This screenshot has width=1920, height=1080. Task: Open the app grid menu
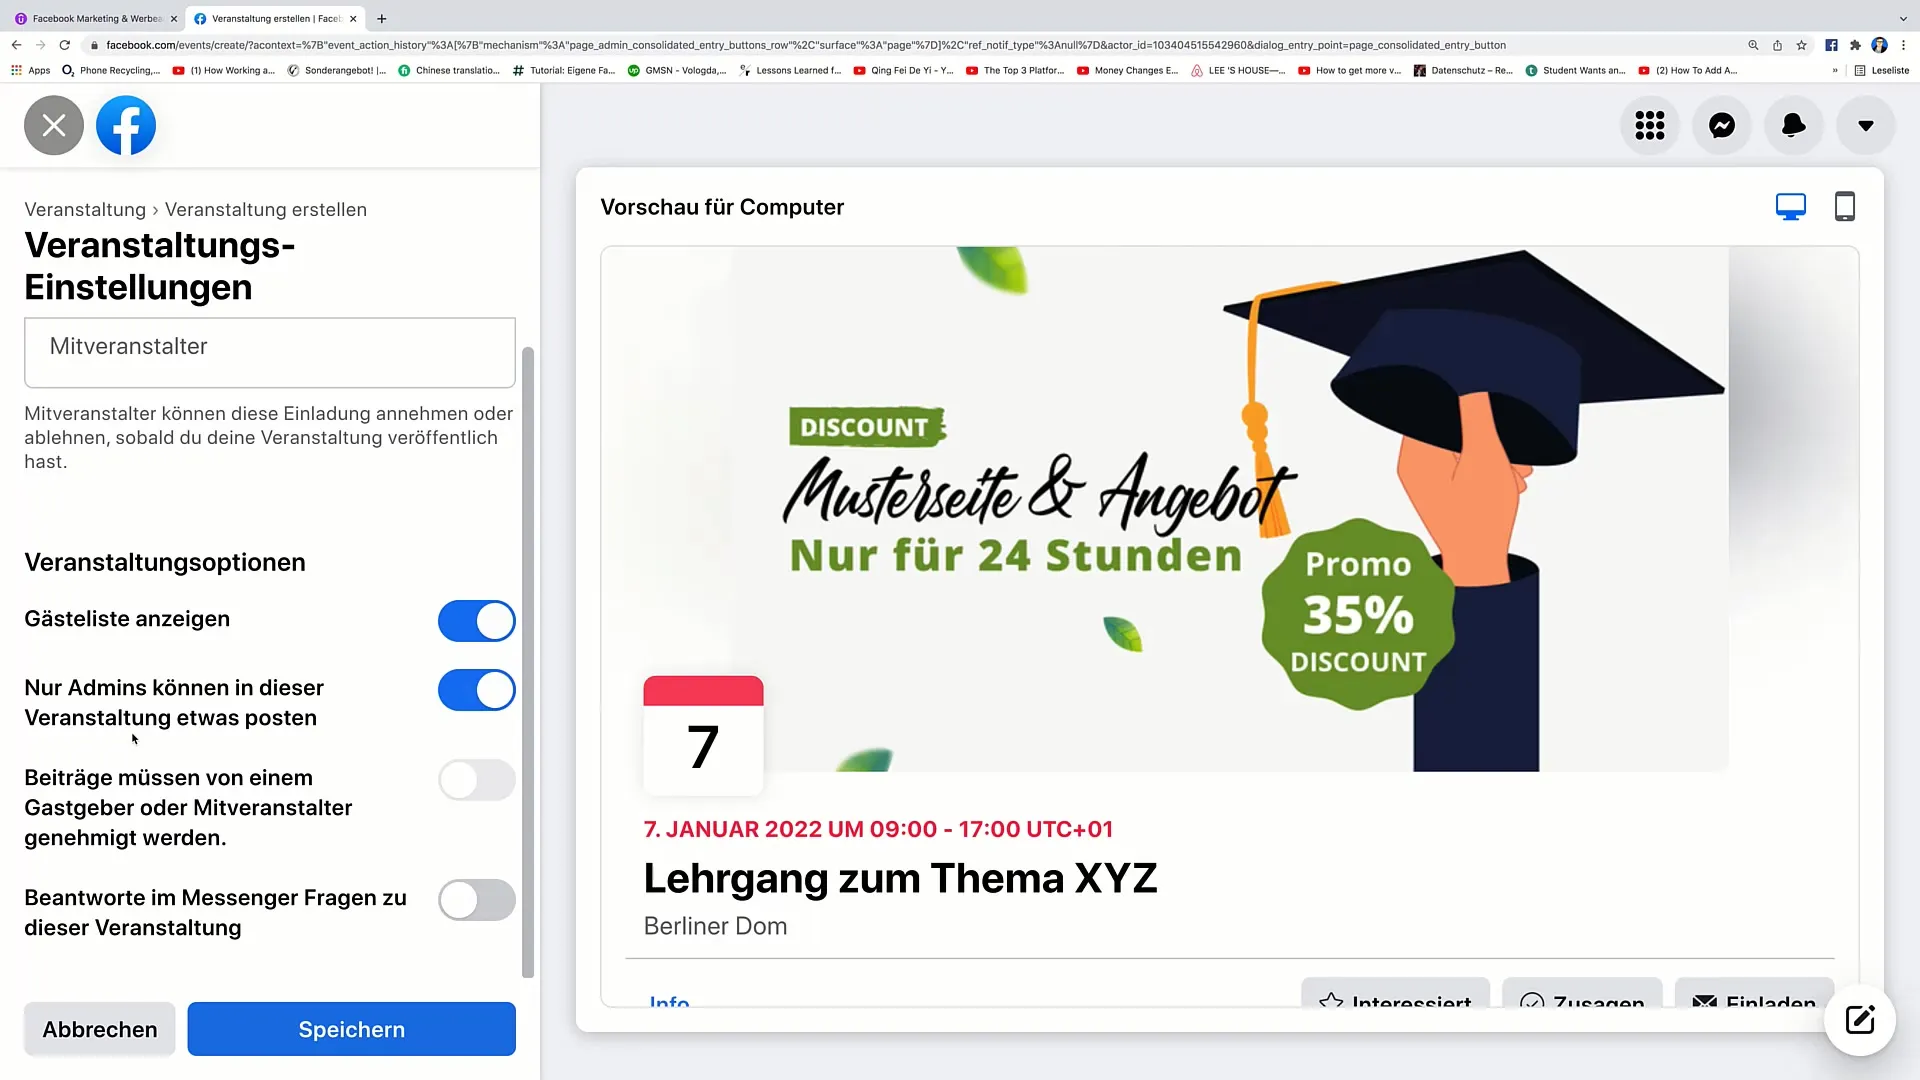[x=1650, y=124]
